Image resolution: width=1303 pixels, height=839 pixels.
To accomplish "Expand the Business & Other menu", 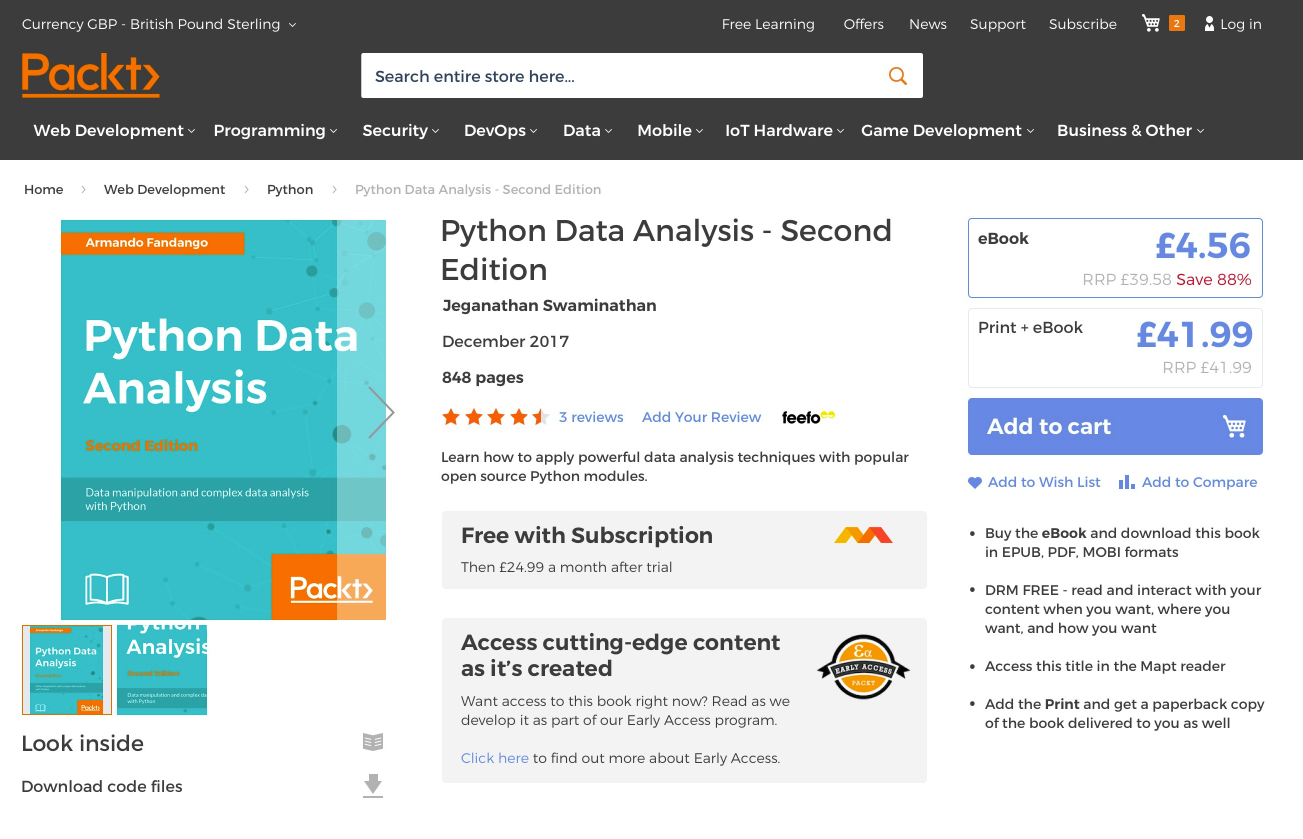I will click(1130, 130).
